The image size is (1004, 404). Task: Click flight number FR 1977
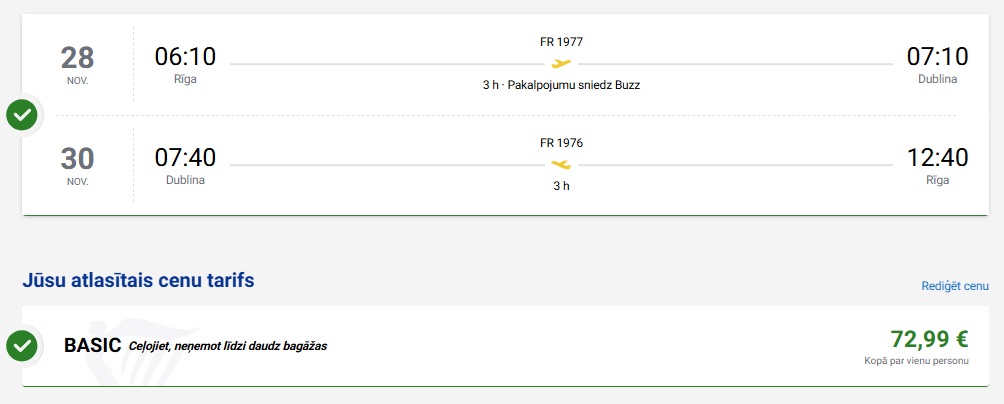561,42
